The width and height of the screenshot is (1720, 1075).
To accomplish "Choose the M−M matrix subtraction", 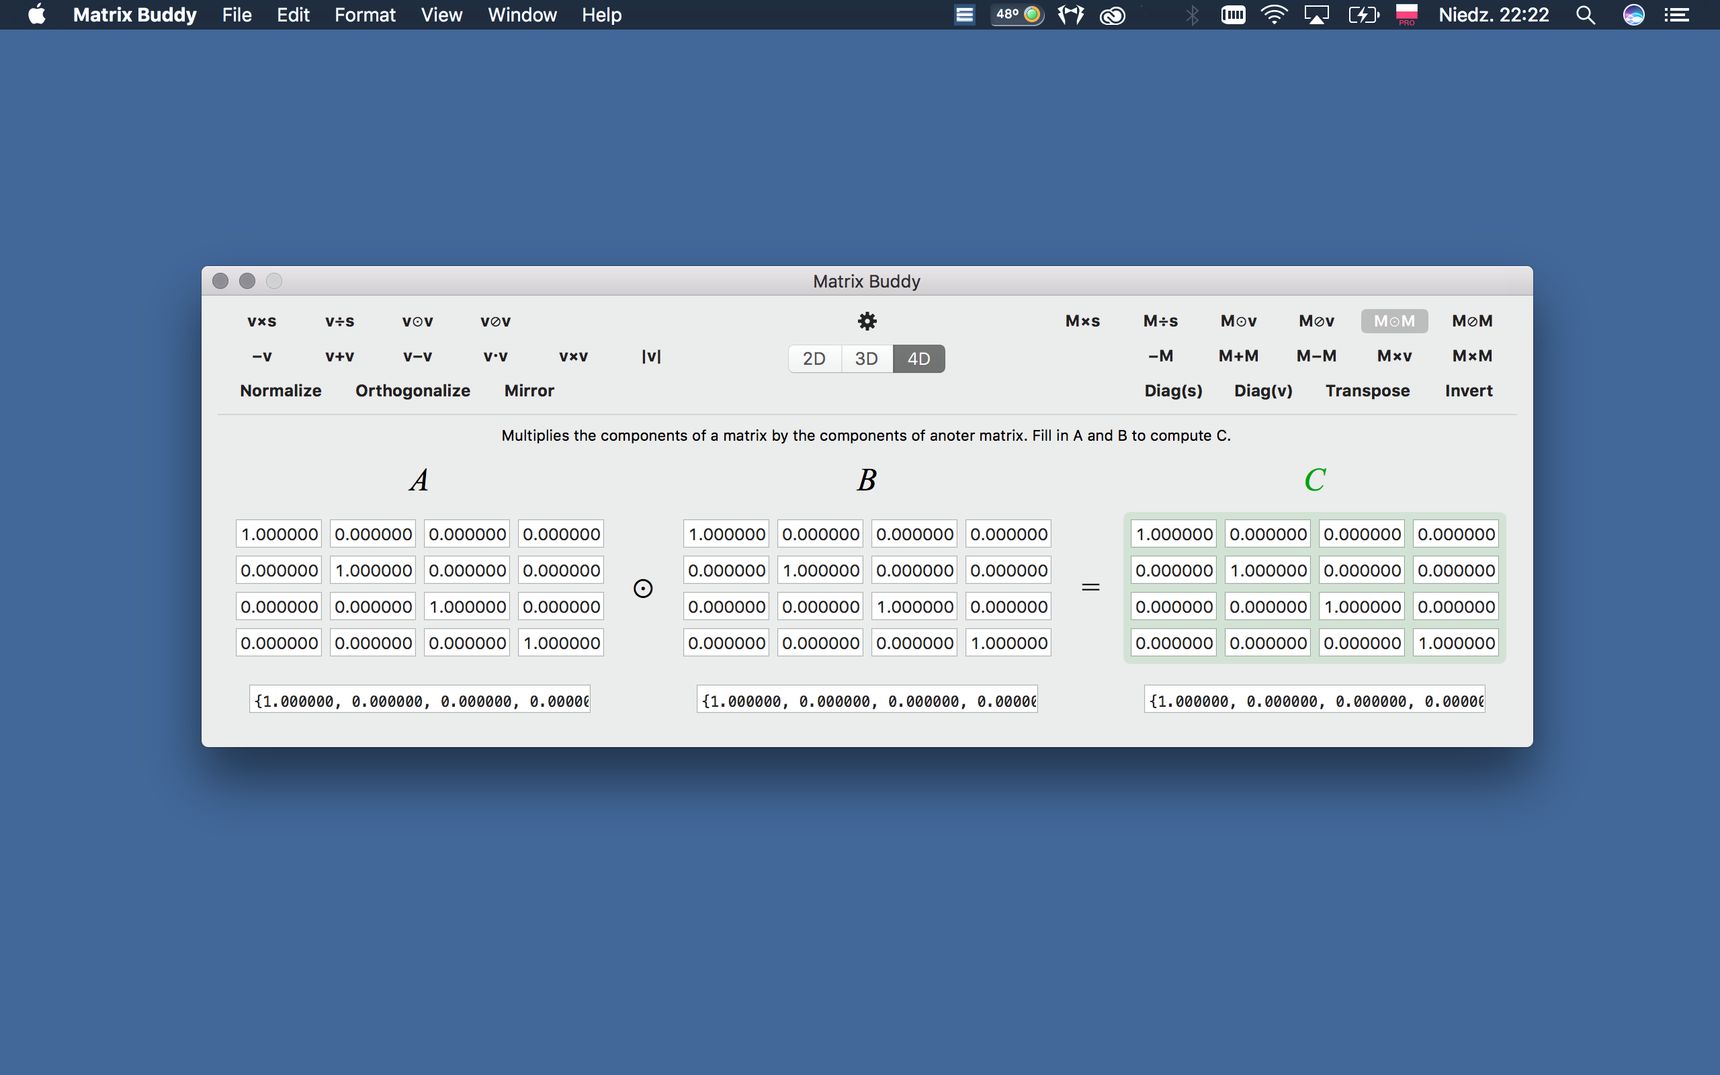I will click(1317, 356).
